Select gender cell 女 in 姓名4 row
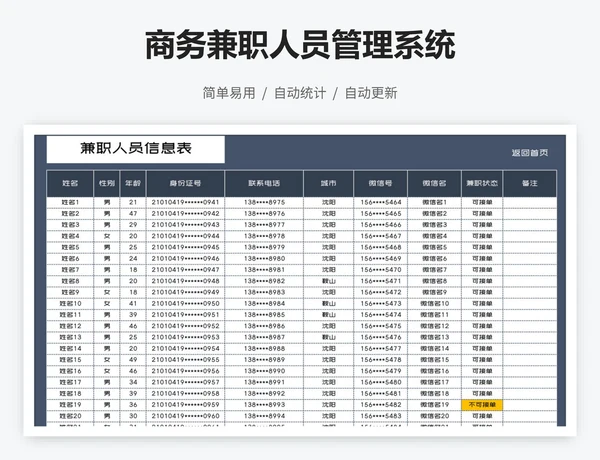The image size is (600, 460). pos(107,236)
